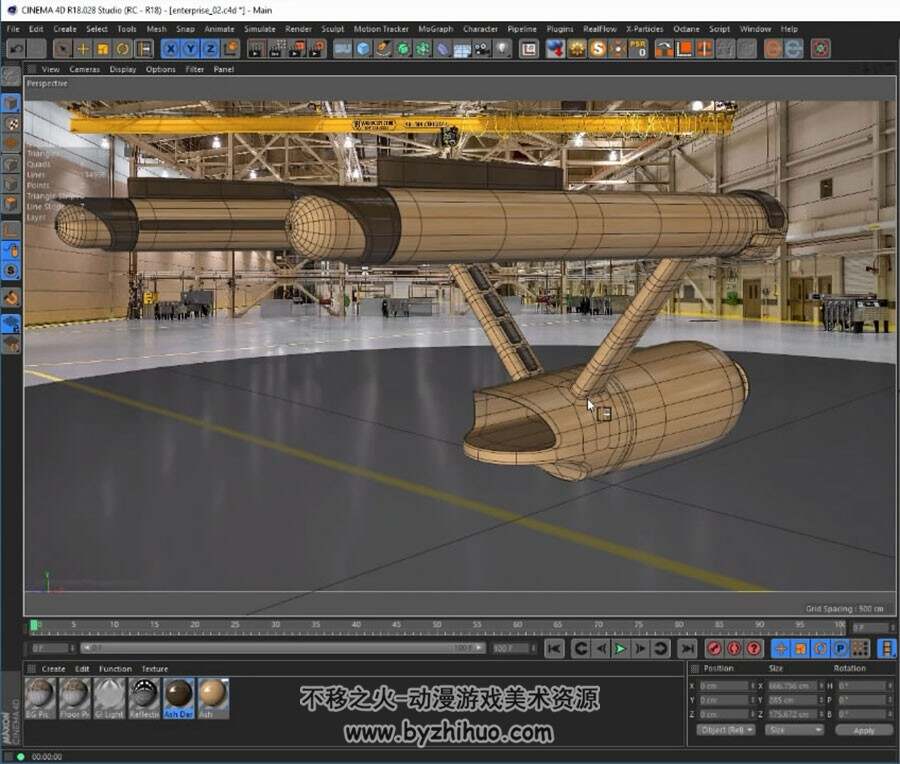Add a Cube primitive object
Viewport: 900px width, 764px height.
point(363,49)
